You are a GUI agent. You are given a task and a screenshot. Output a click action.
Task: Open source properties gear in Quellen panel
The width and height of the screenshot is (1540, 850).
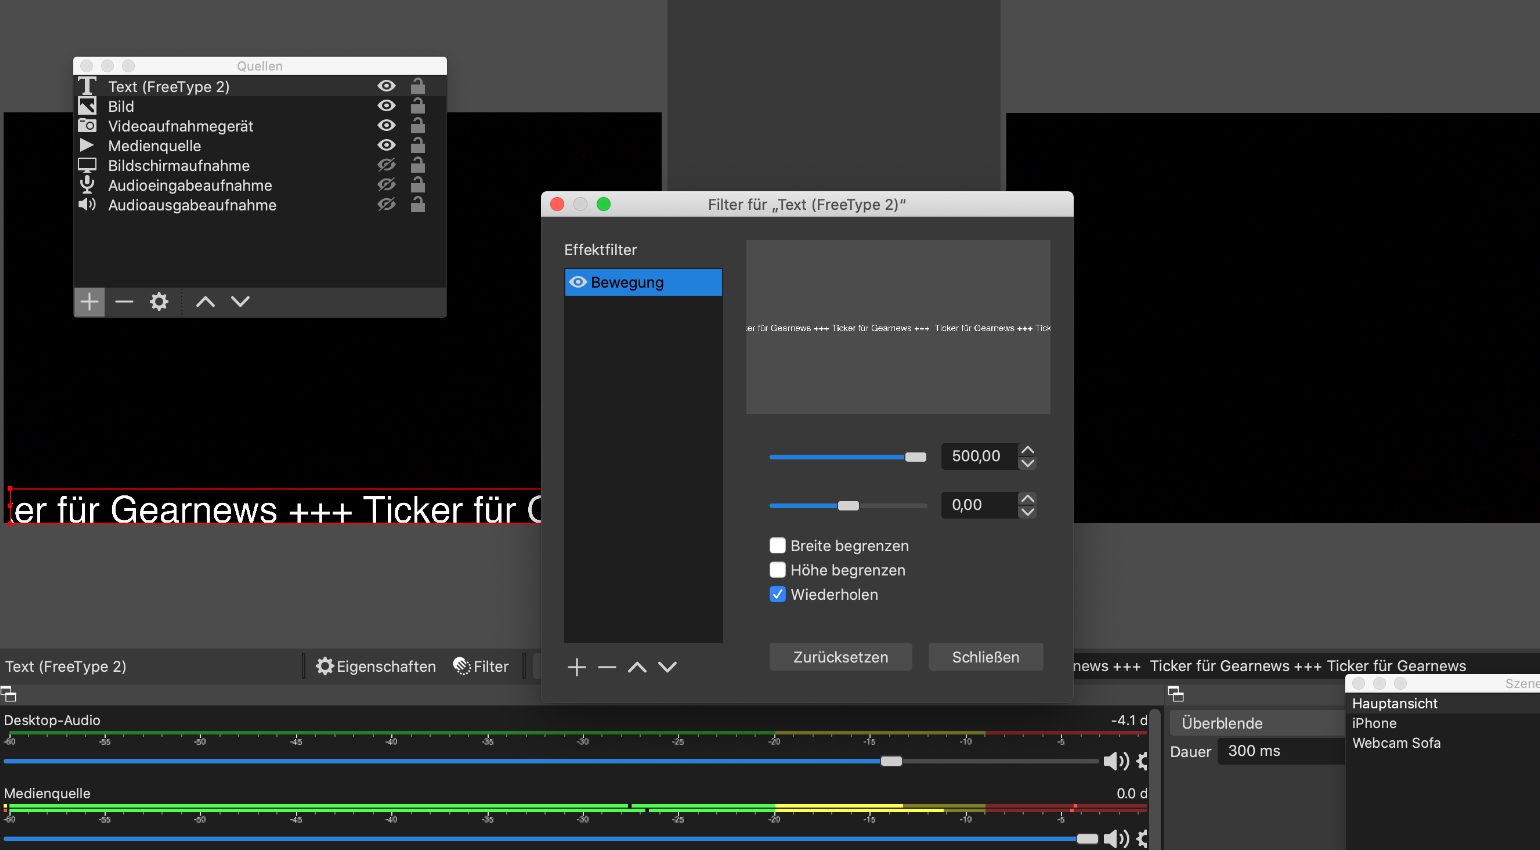click(159, 301)
